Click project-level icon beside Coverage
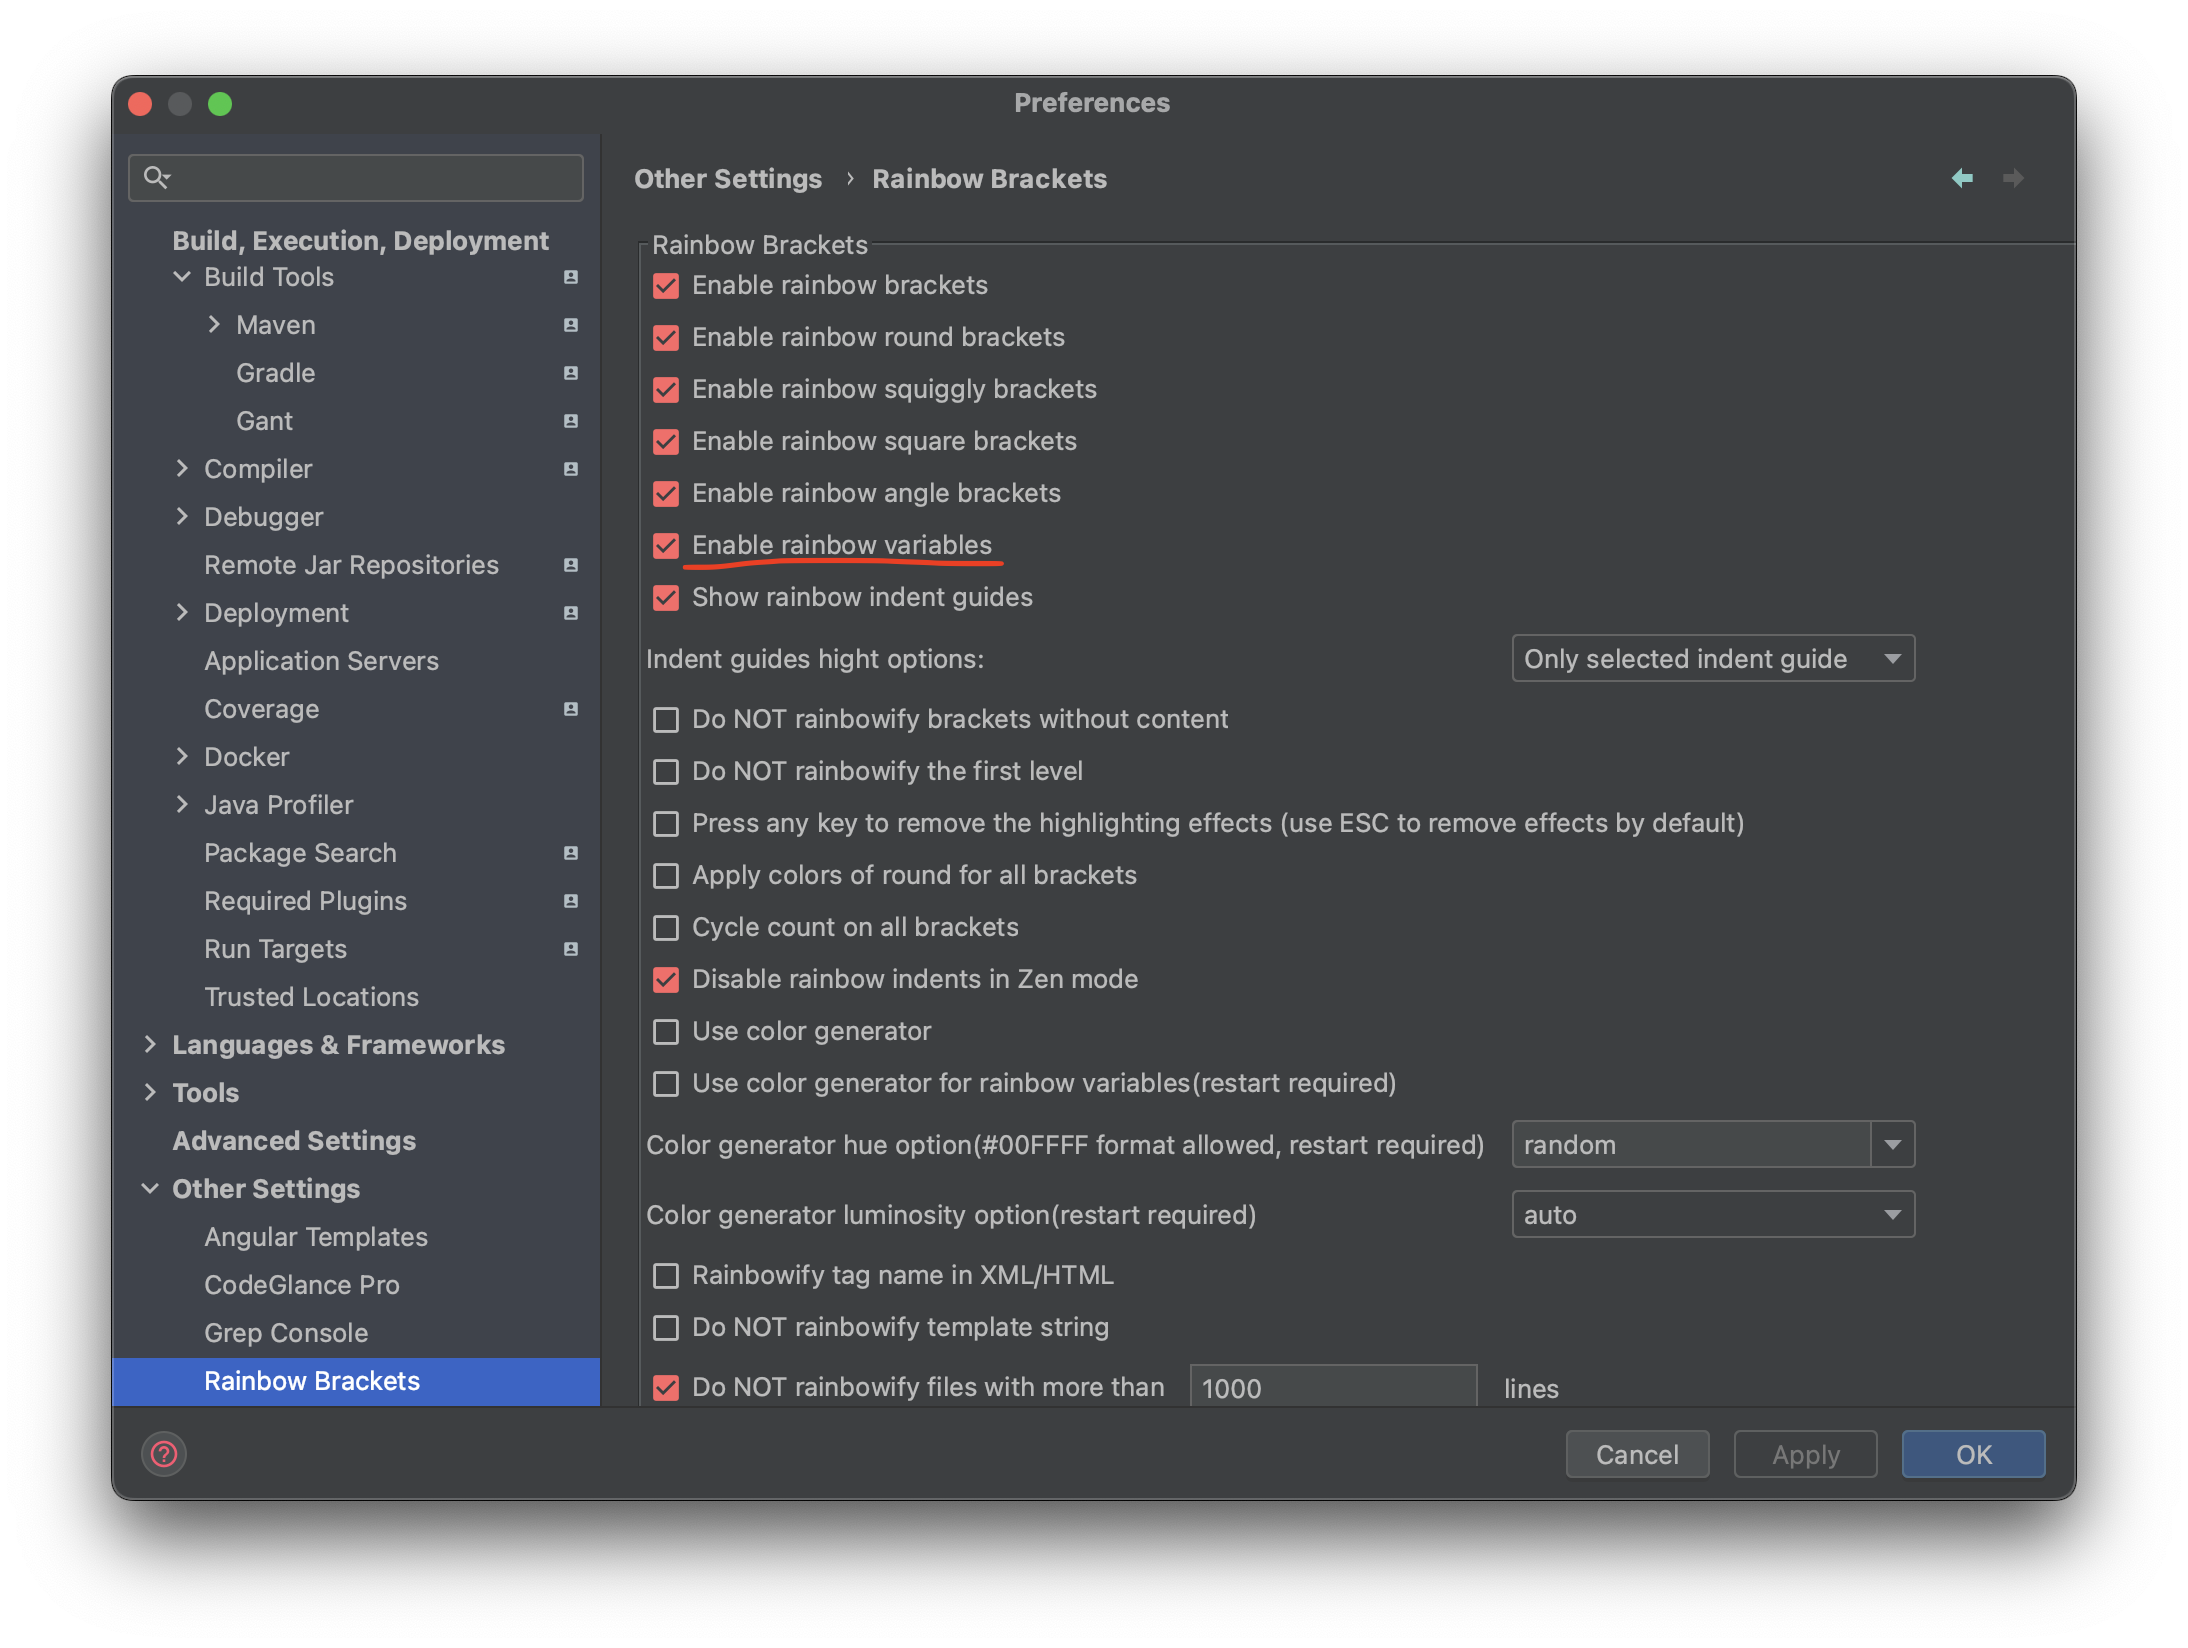This screenshot has height=1648, width=2188. (571, 709)
